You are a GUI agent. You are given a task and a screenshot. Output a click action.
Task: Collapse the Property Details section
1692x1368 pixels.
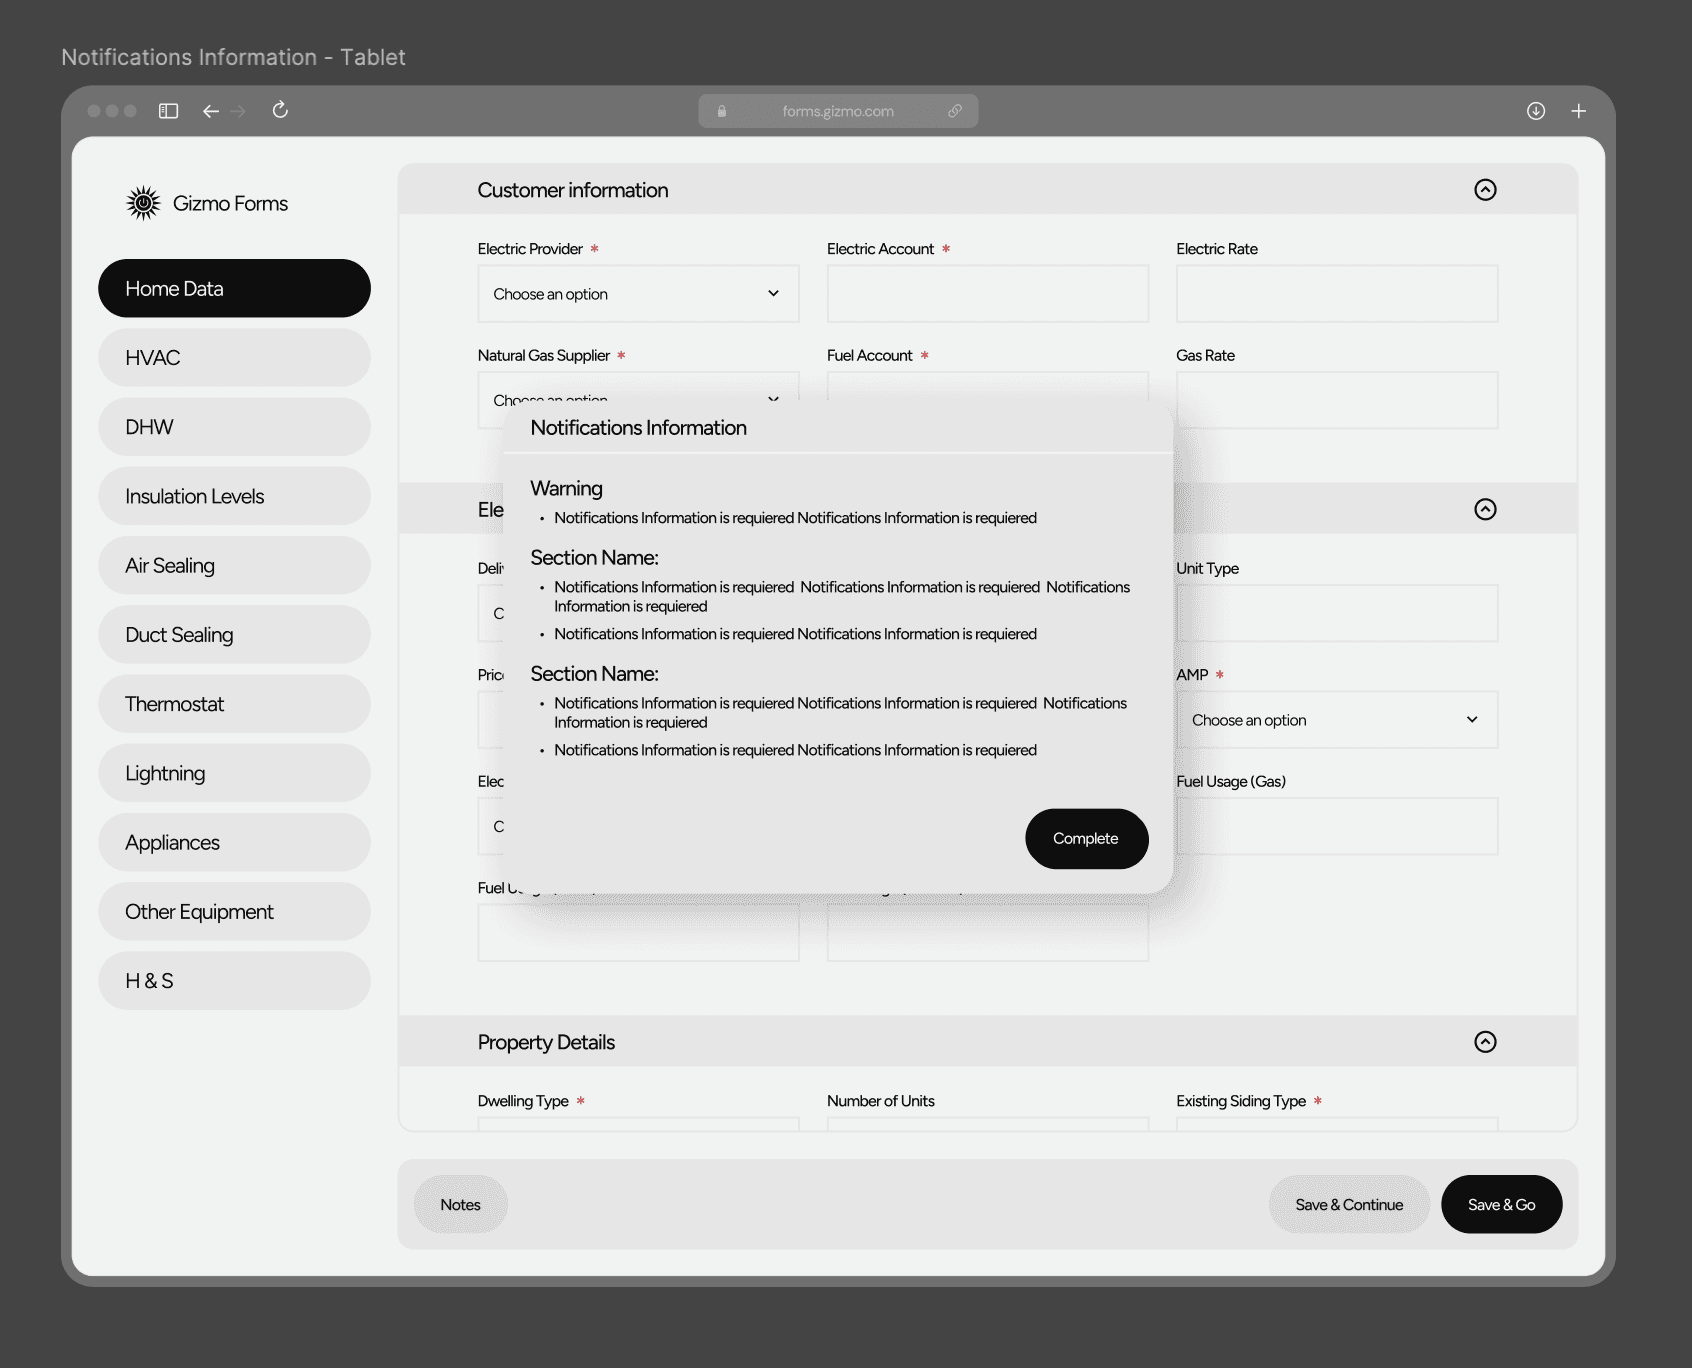pos(1485,1042)
